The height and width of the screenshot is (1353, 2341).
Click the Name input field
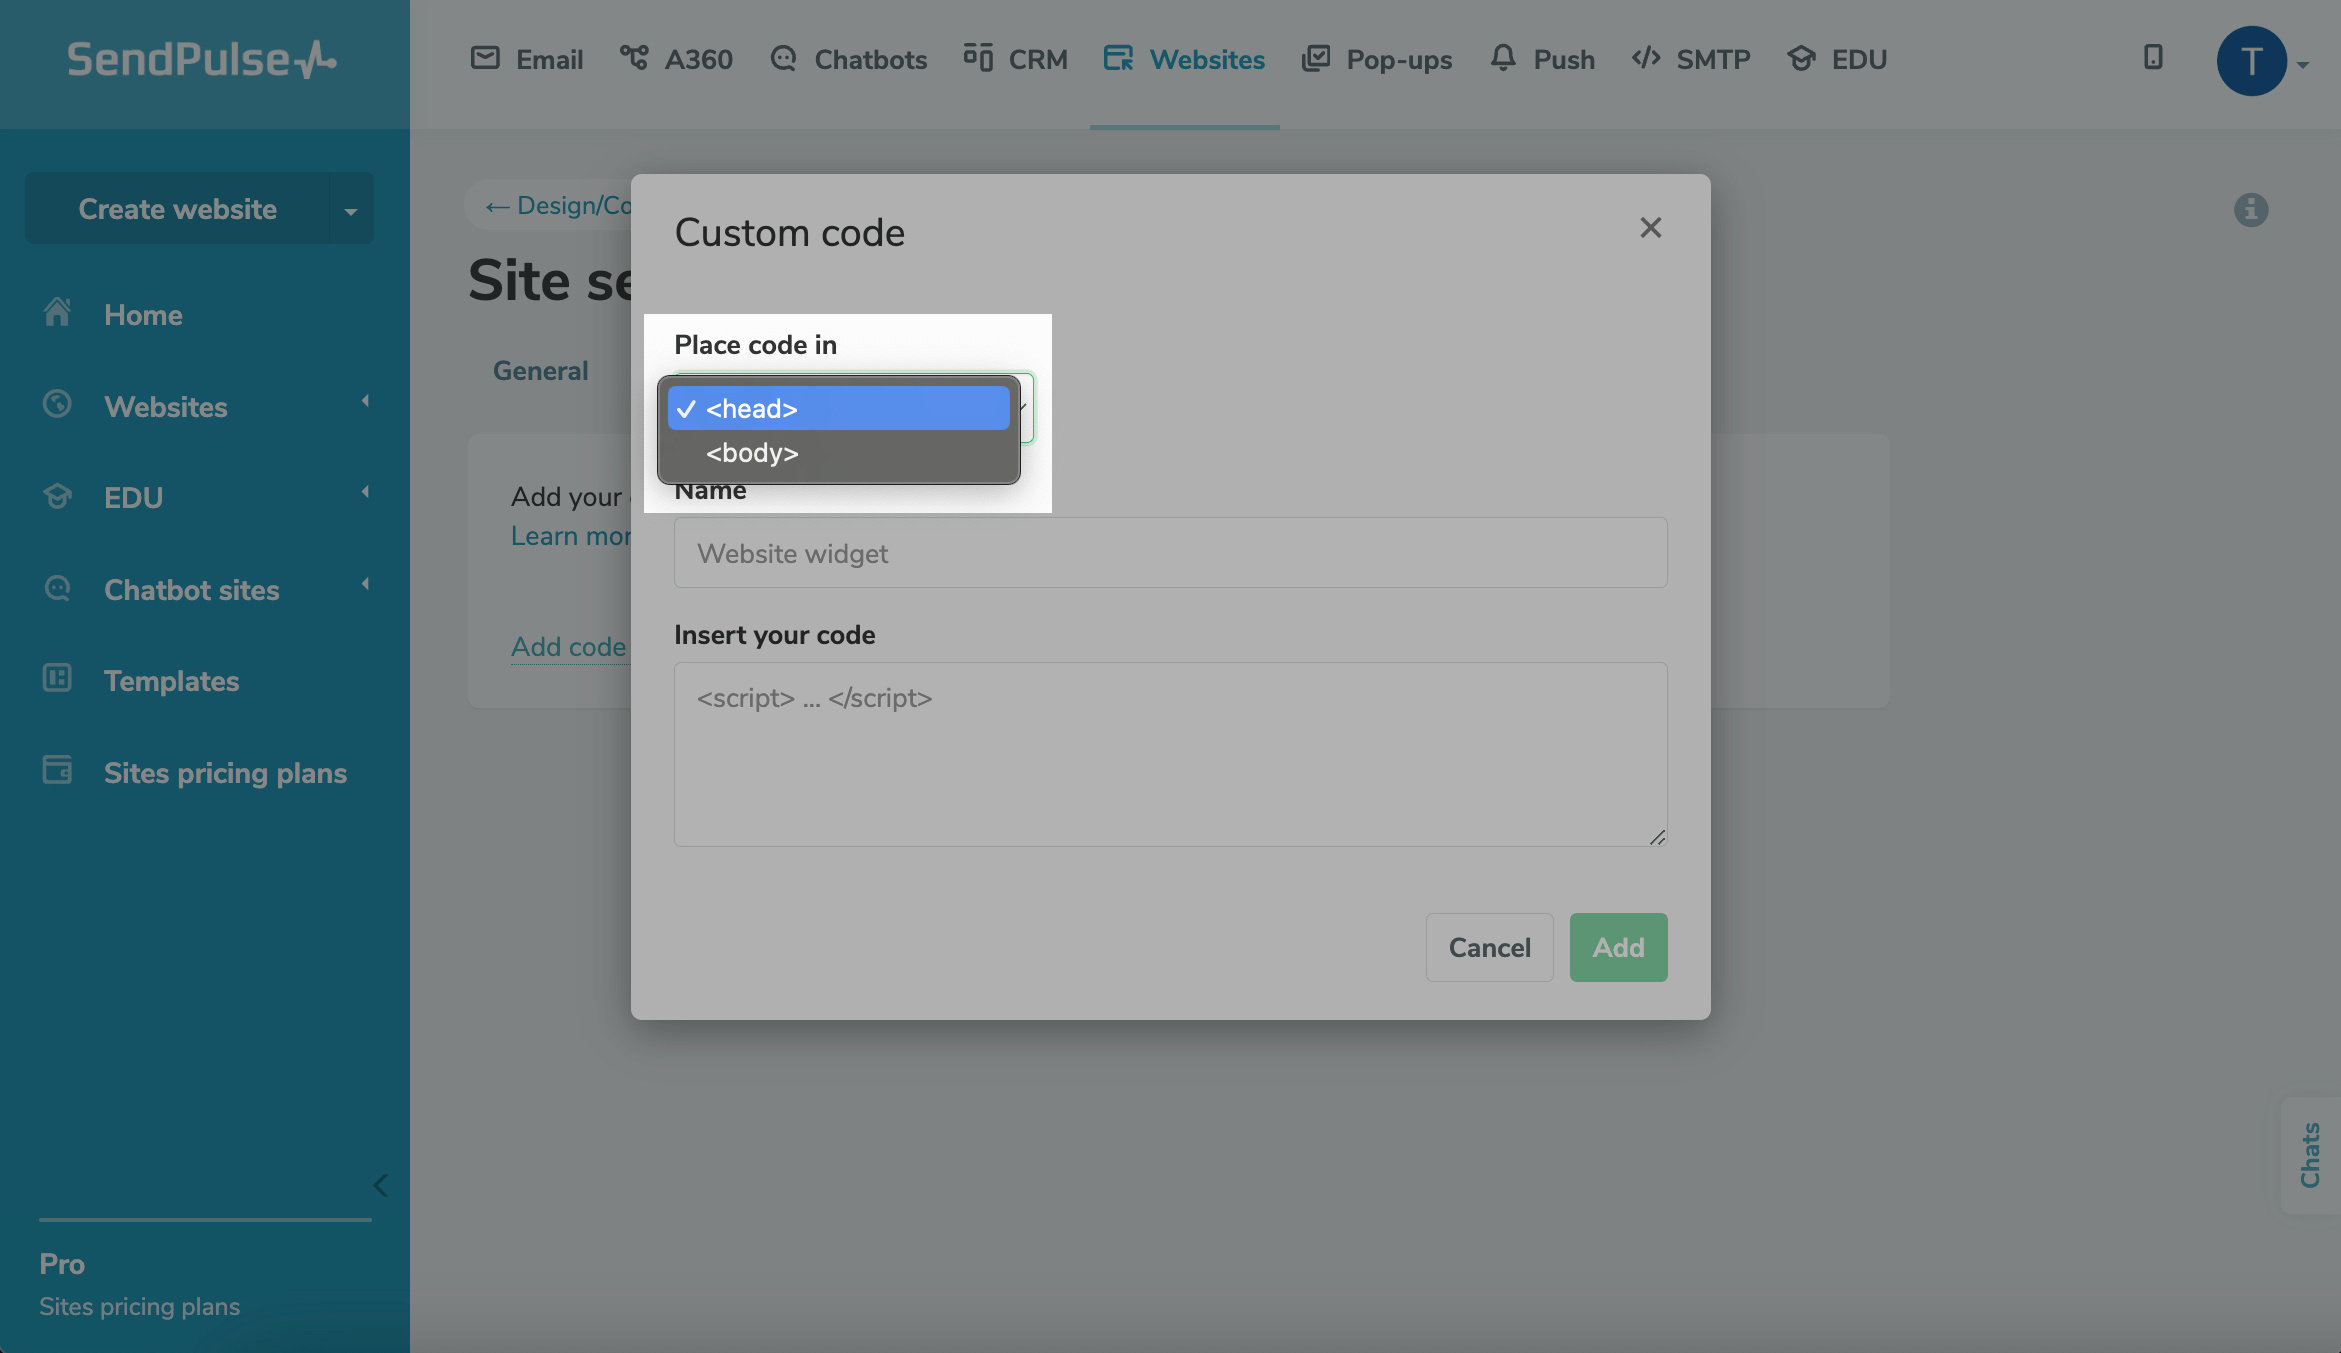(x=1170, y=553)
